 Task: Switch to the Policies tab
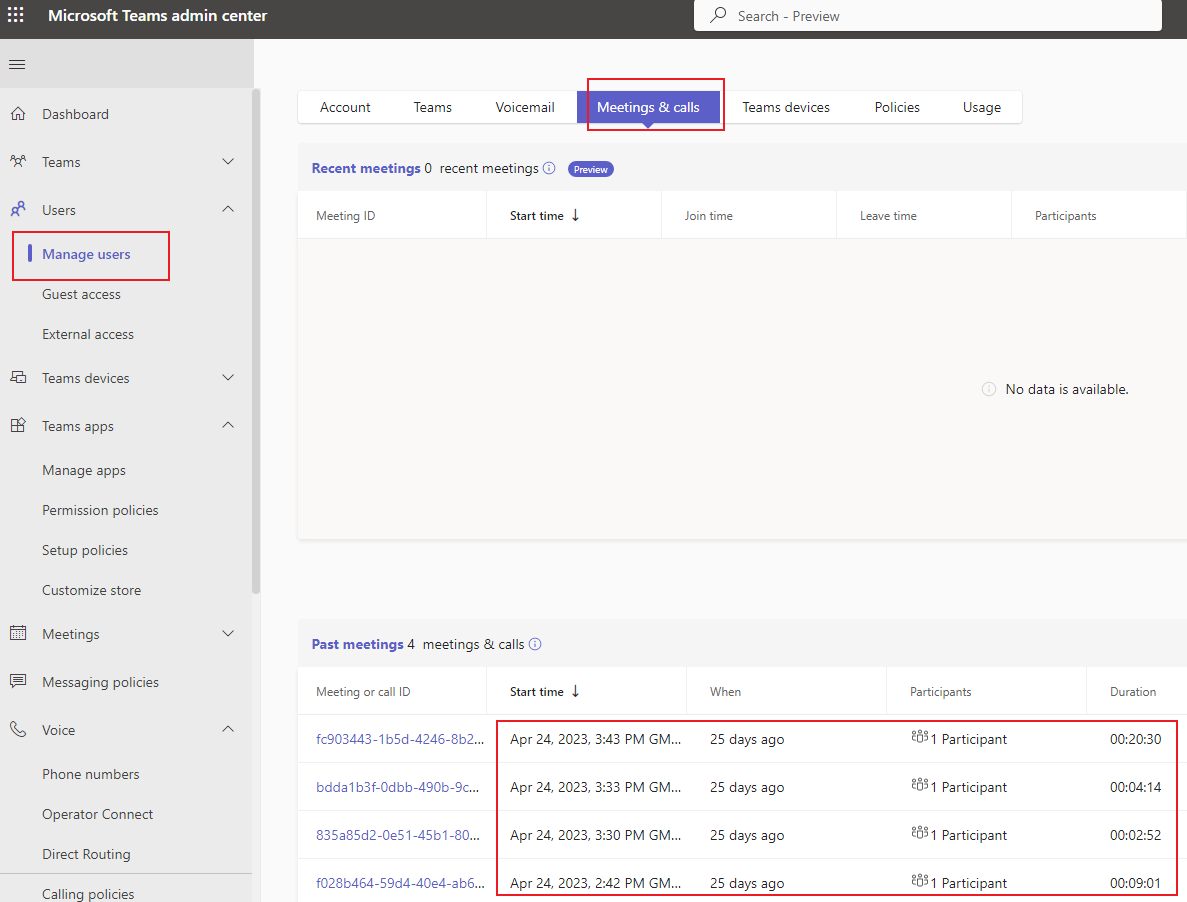click(x=897, y=107)
